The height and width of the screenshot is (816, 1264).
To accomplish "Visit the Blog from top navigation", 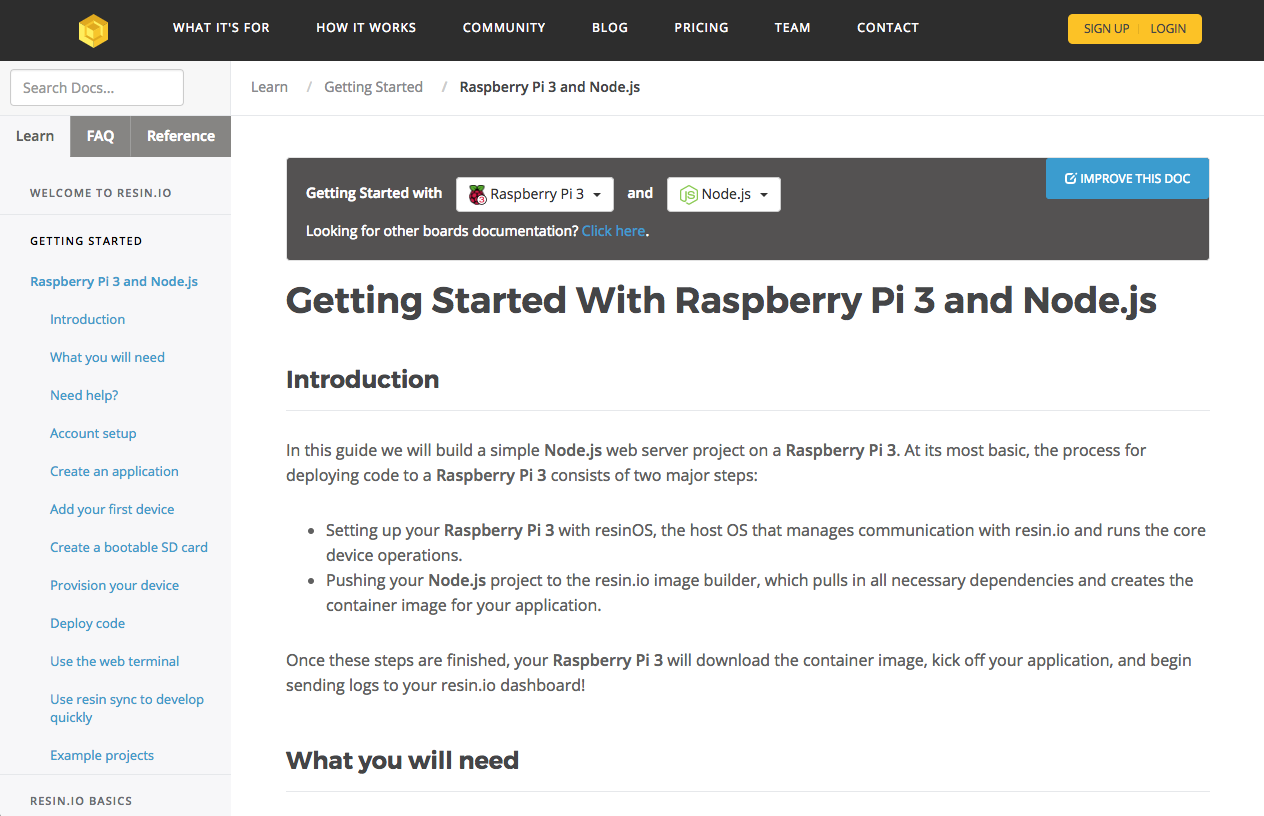I will click(610, 28).
